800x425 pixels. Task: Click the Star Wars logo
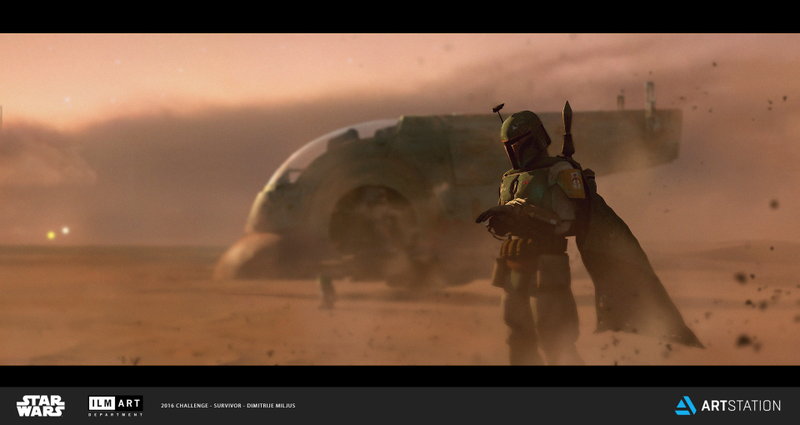coord(40,406)
